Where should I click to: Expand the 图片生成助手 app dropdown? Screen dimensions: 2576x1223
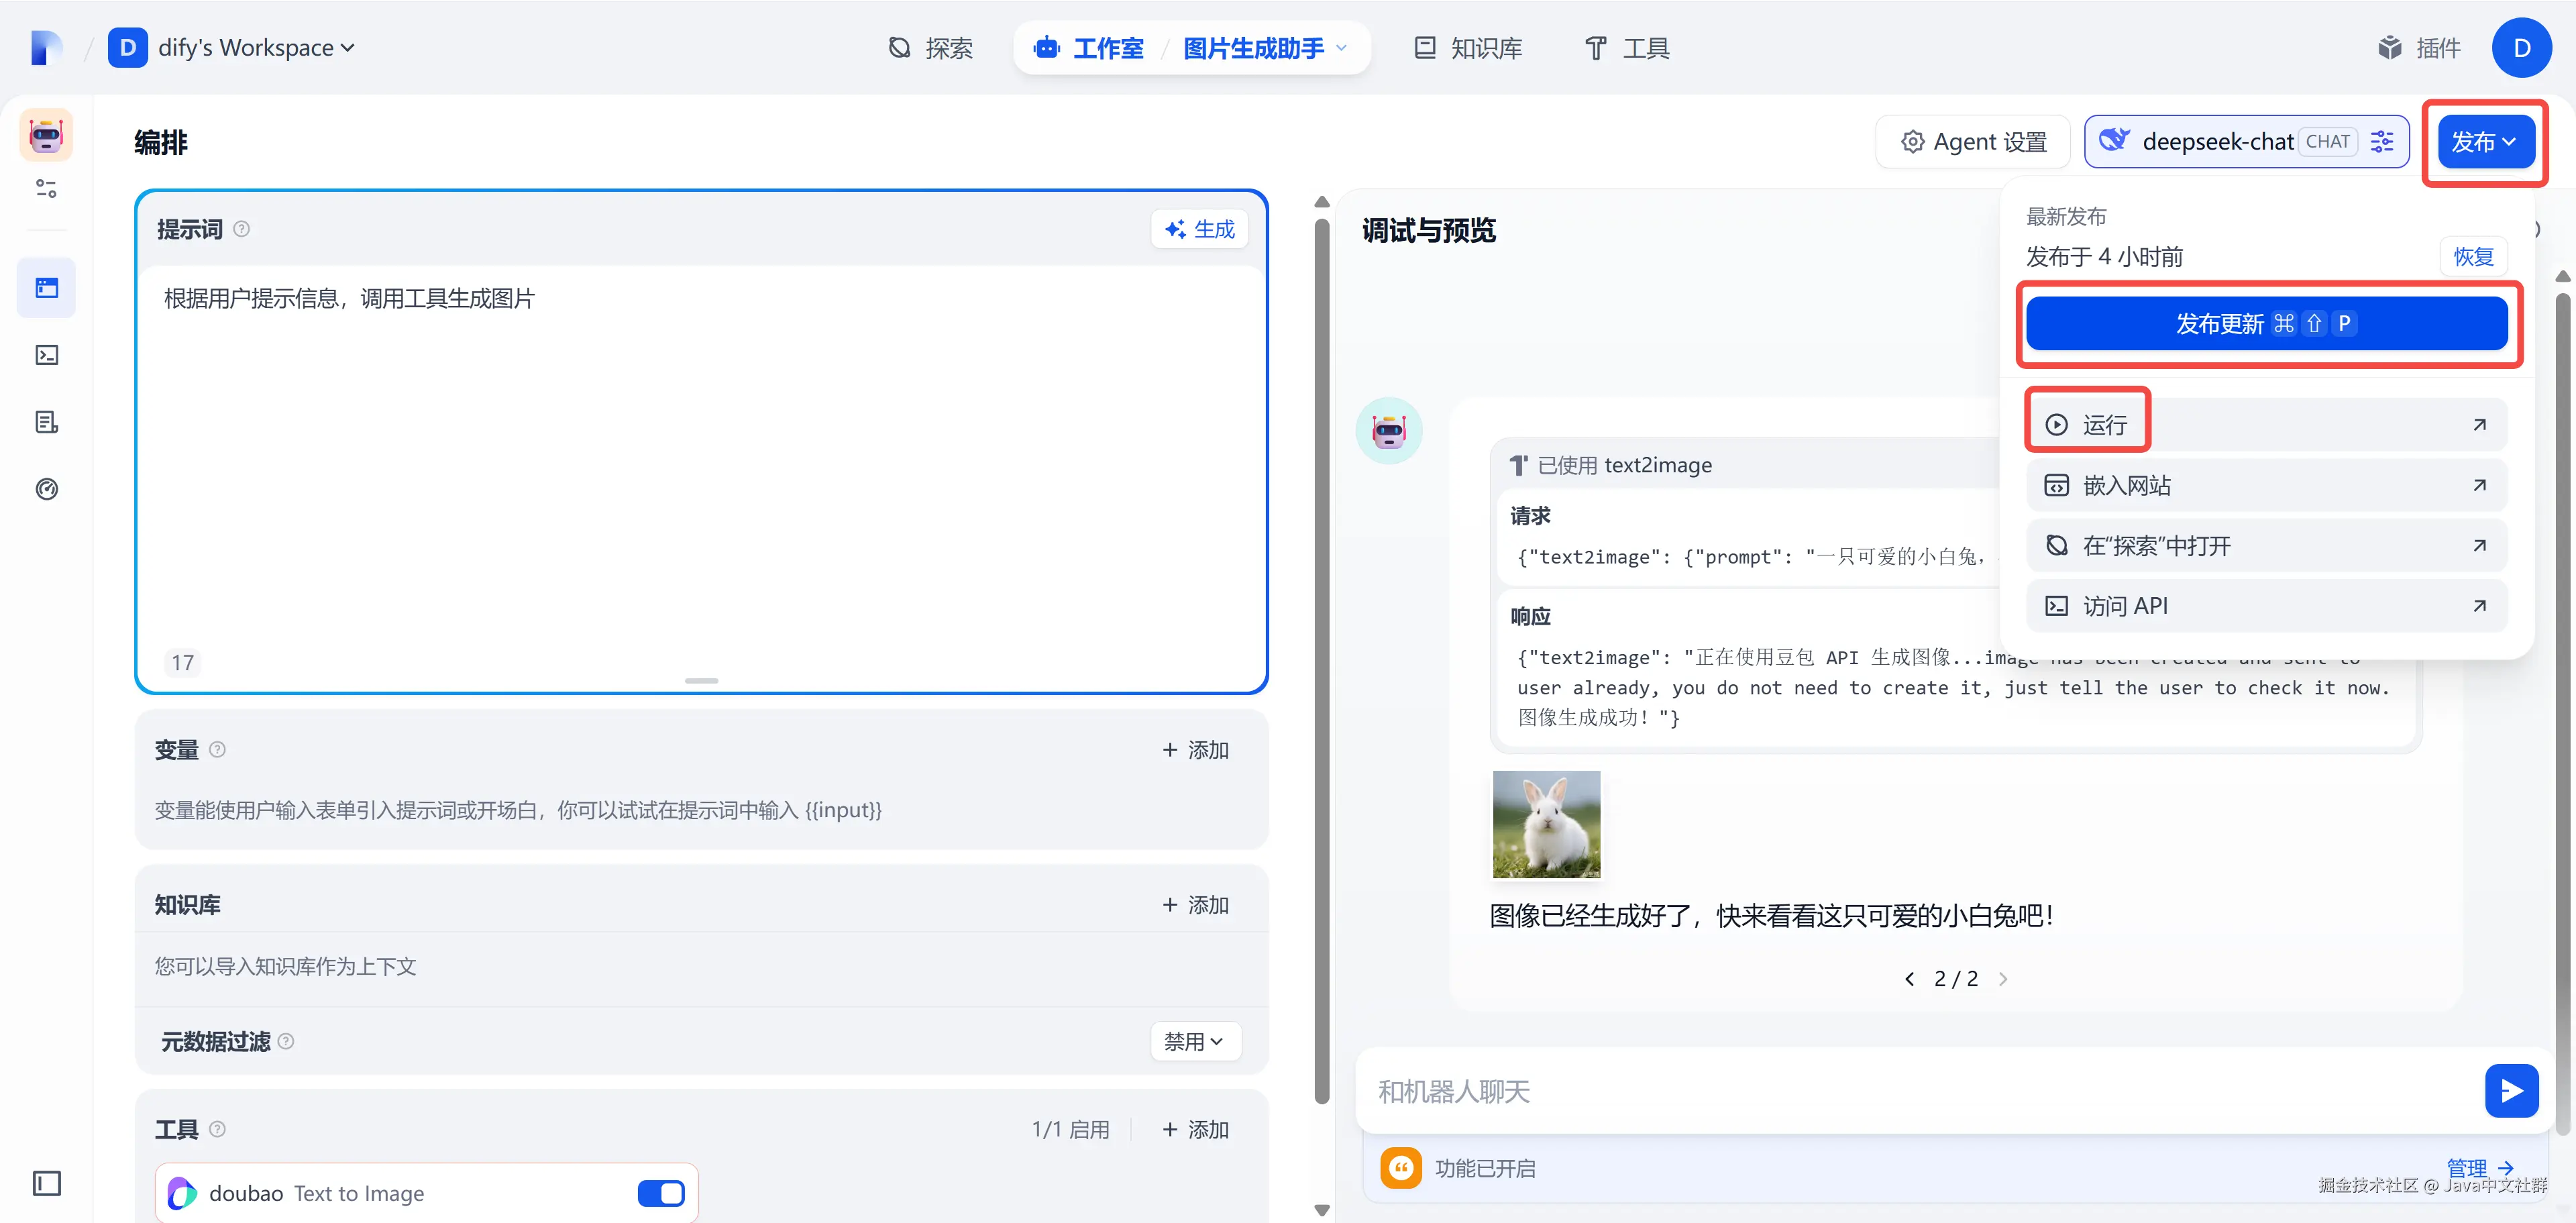click(1341, 48)
